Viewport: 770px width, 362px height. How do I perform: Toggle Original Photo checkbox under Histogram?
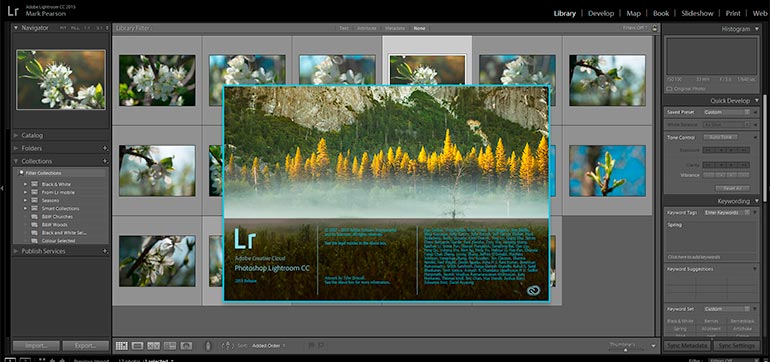pos(669,89)
